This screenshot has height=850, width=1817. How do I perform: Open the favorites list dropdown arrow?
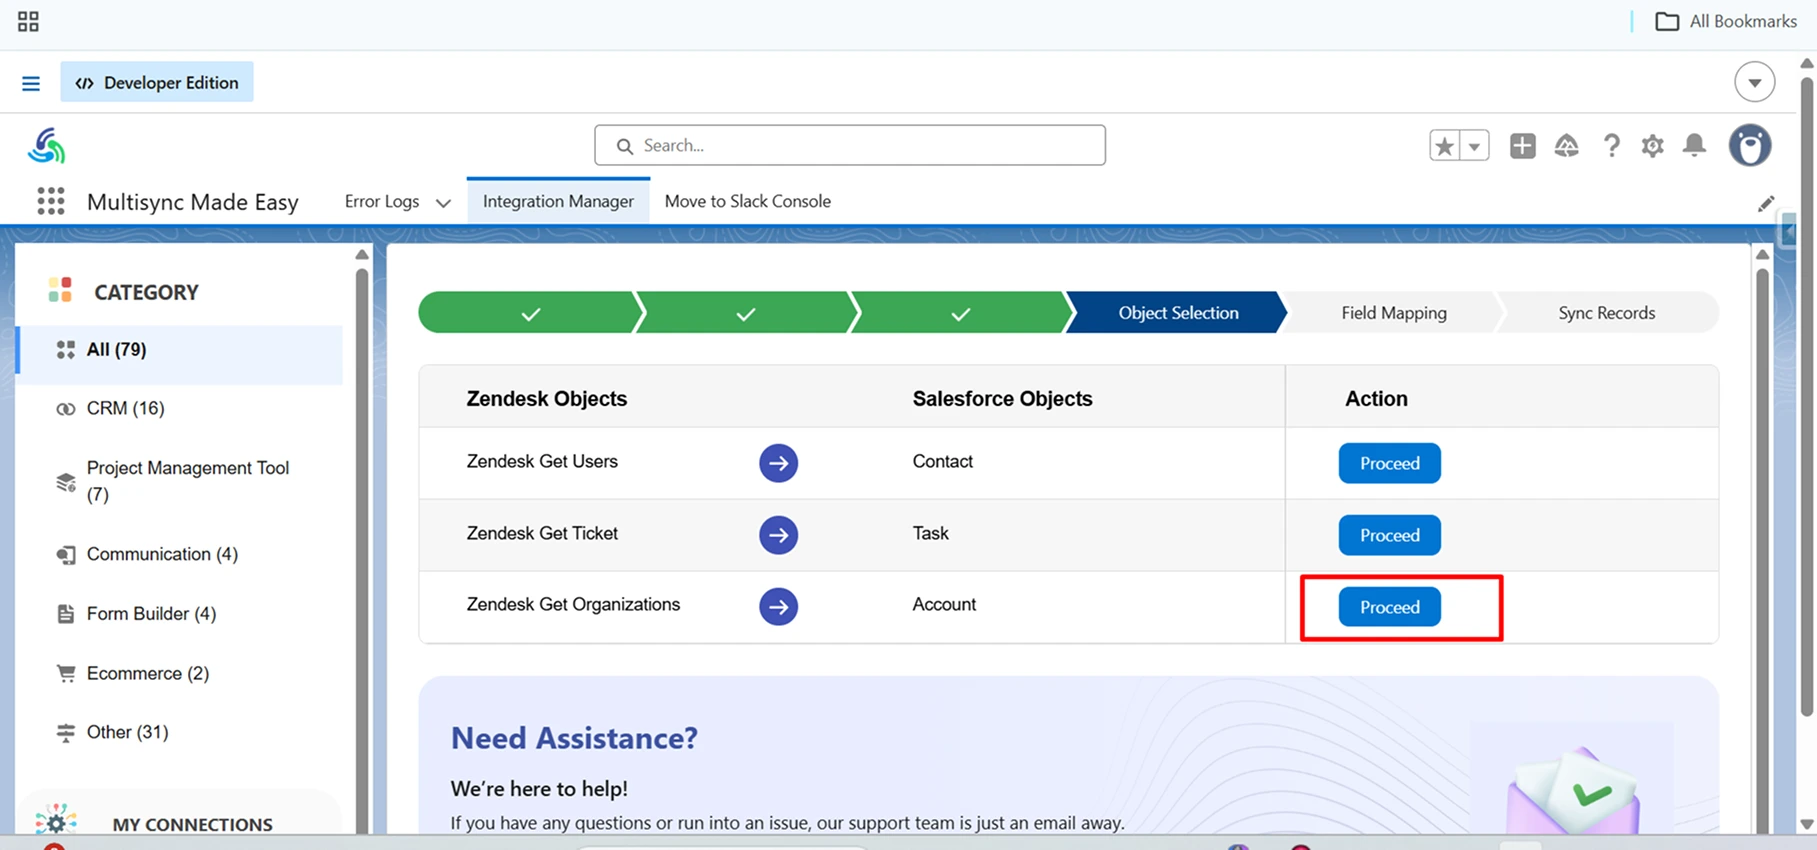coord(1474,146)
